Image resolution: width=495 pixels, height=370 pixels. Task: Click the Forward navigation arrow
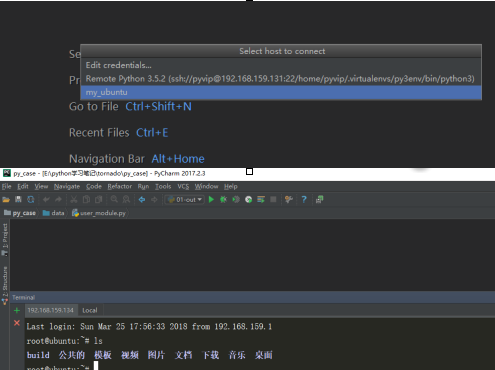click(154, 199)
